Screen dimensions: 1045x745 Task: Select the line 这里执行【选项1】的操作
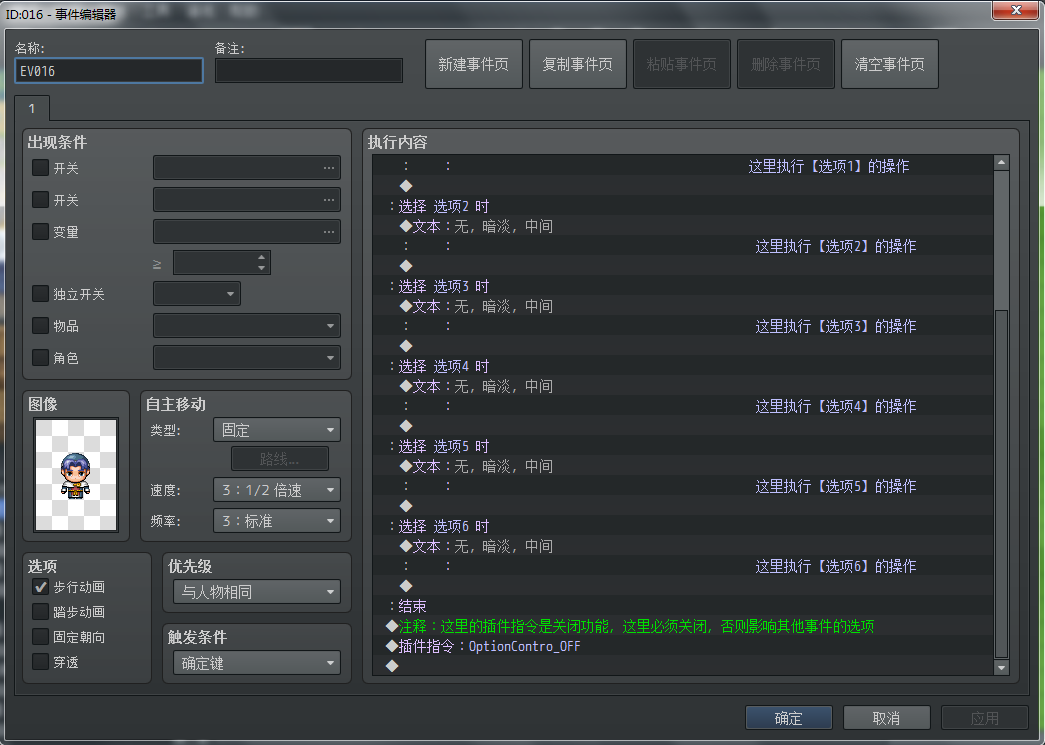682,166
